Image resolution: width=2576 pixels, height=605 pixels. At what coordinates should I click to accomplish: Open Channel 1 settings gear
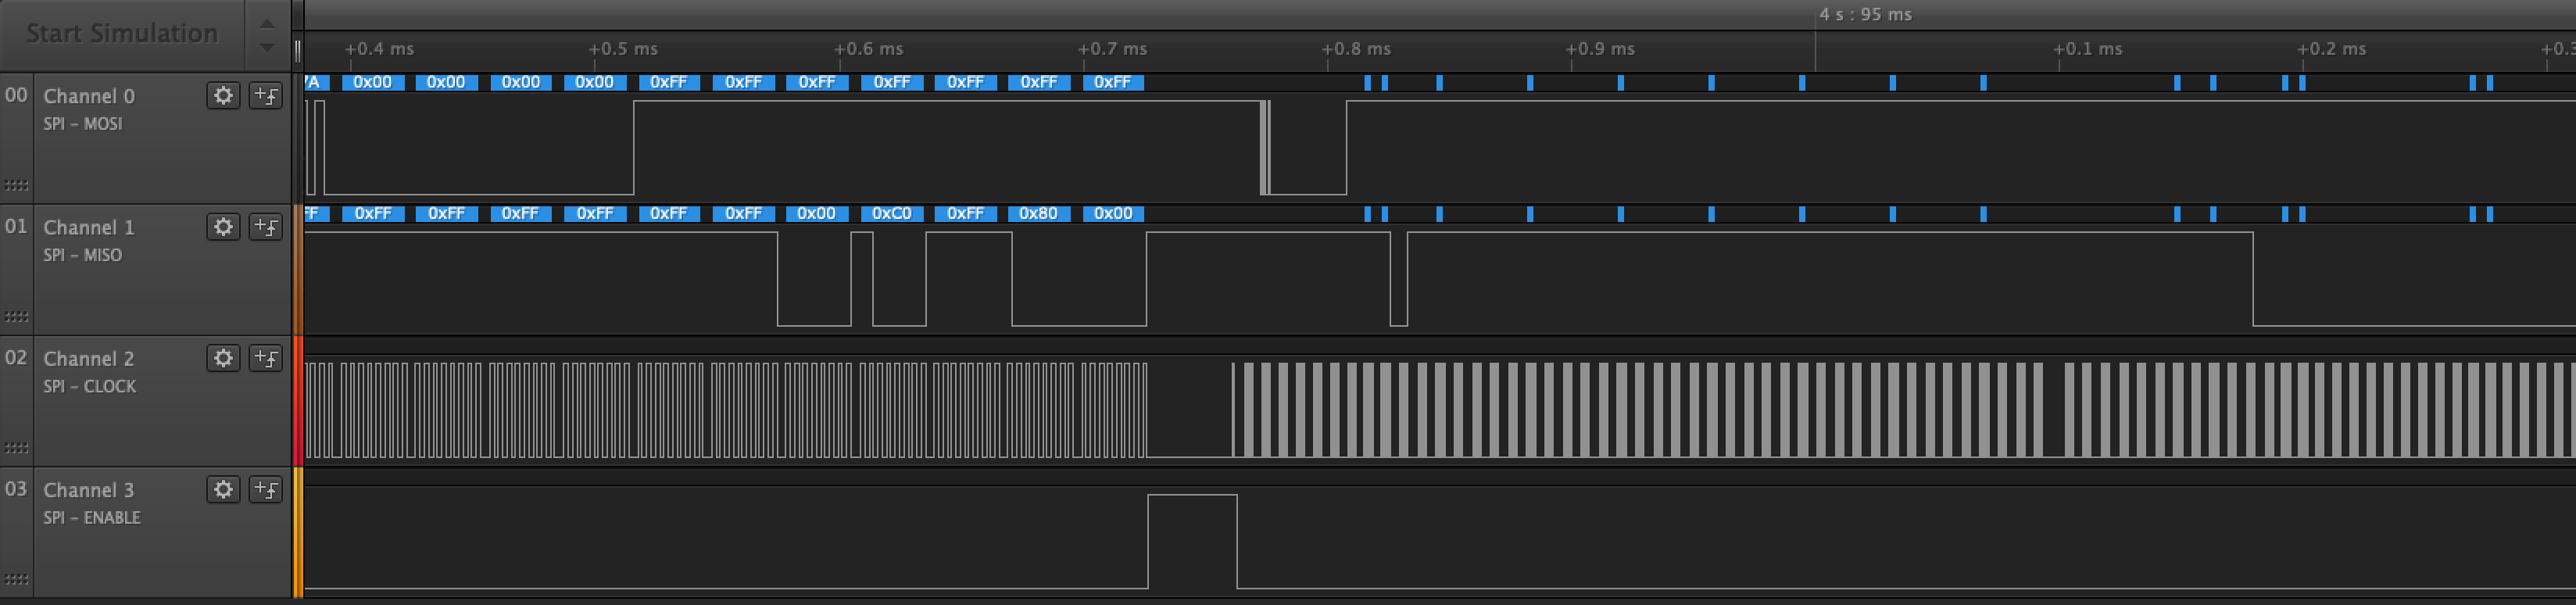click(223, 226)
